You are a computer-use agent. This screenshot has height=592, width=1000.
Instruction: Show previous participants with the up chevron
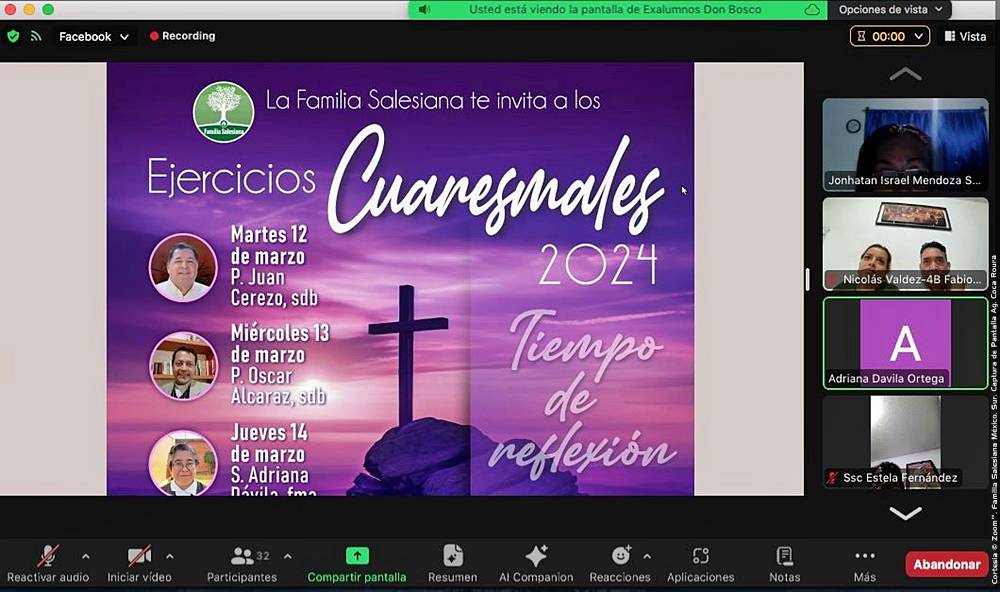905,75
